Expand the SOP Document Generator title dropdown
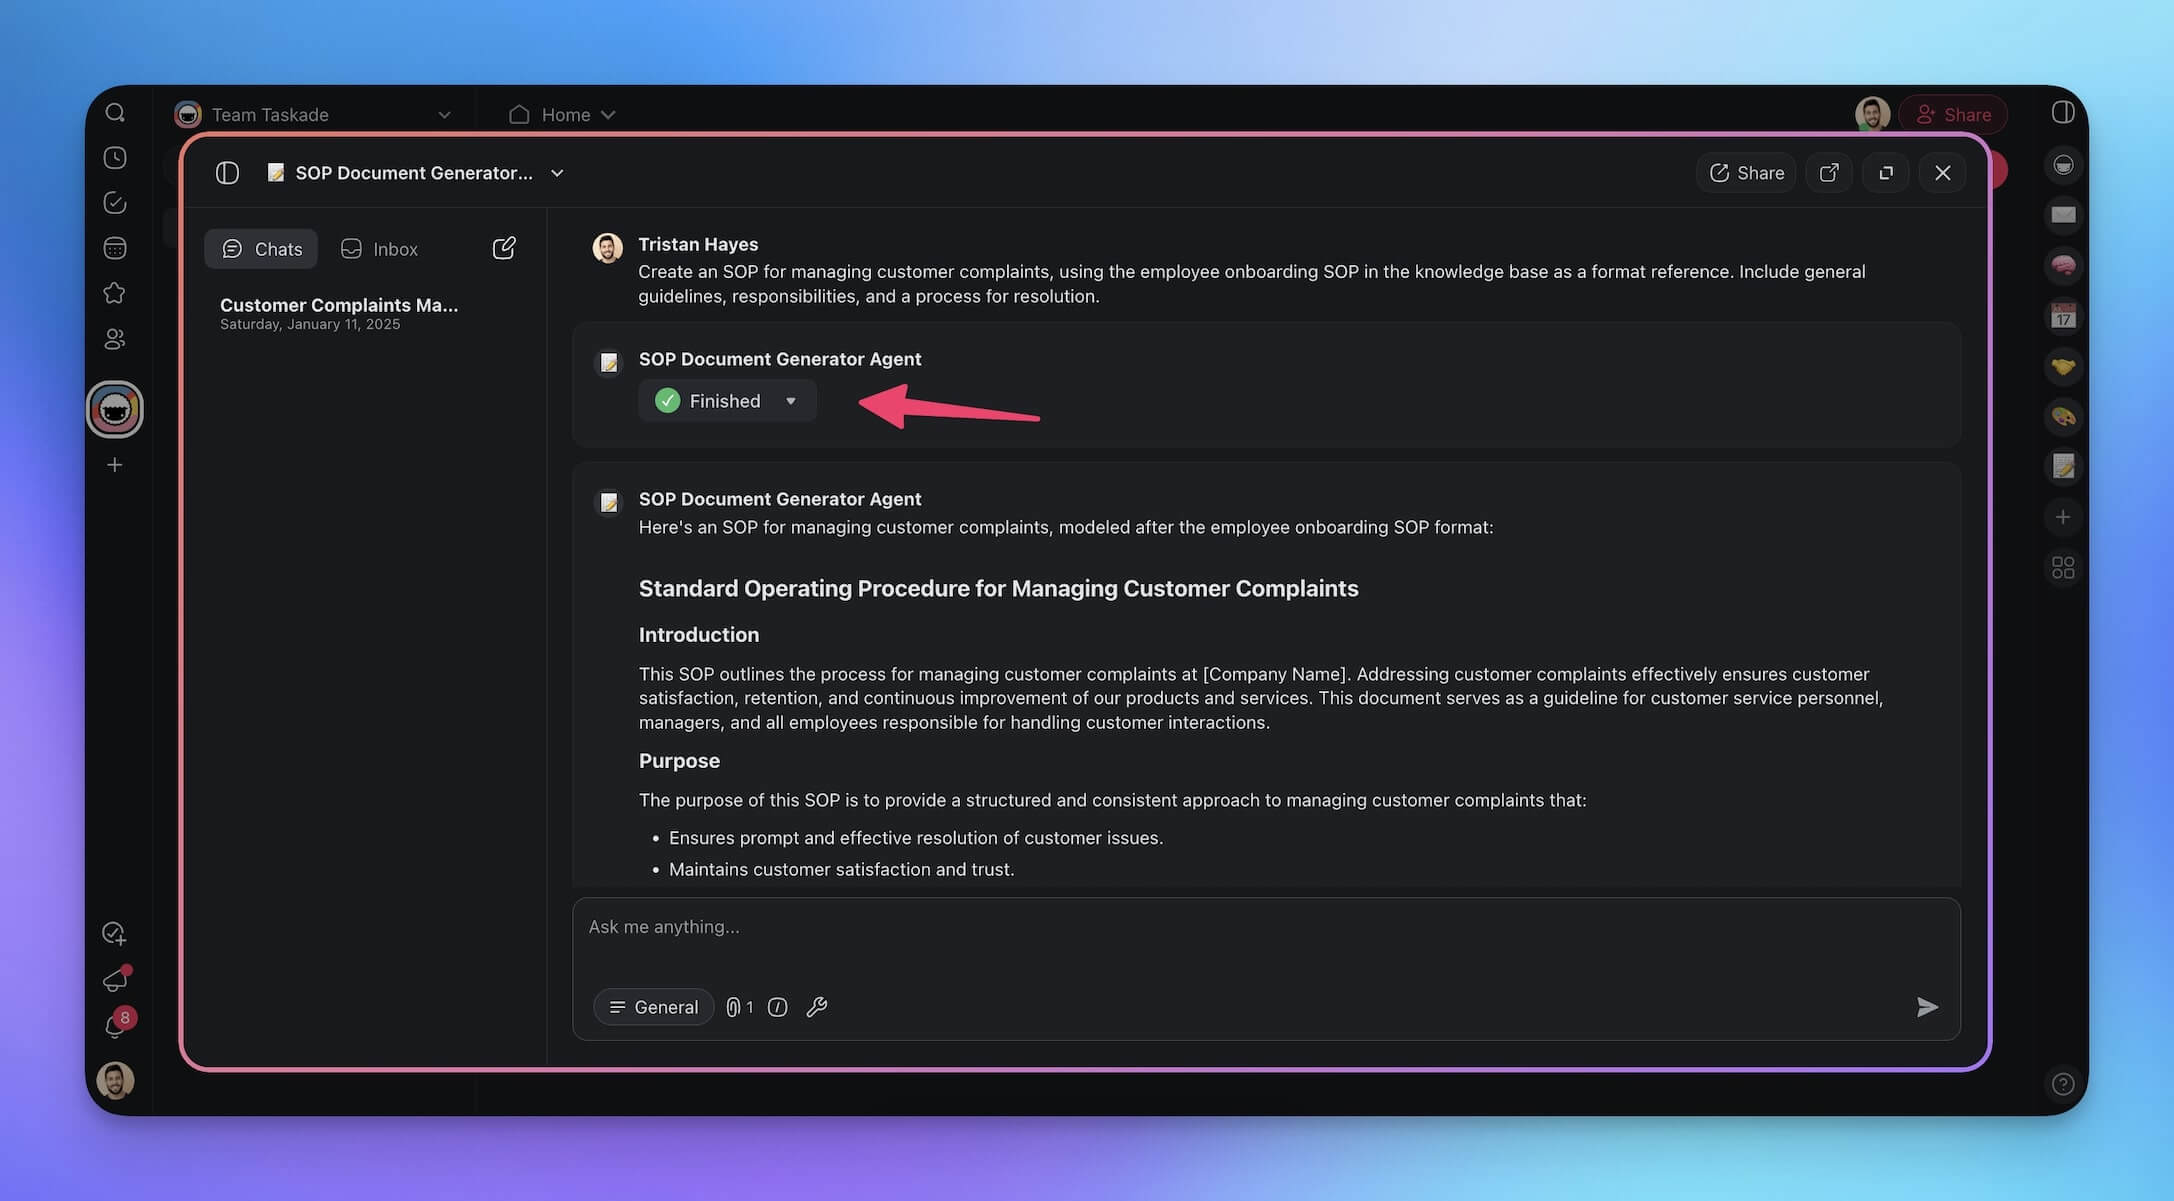 tap(557, 173)
